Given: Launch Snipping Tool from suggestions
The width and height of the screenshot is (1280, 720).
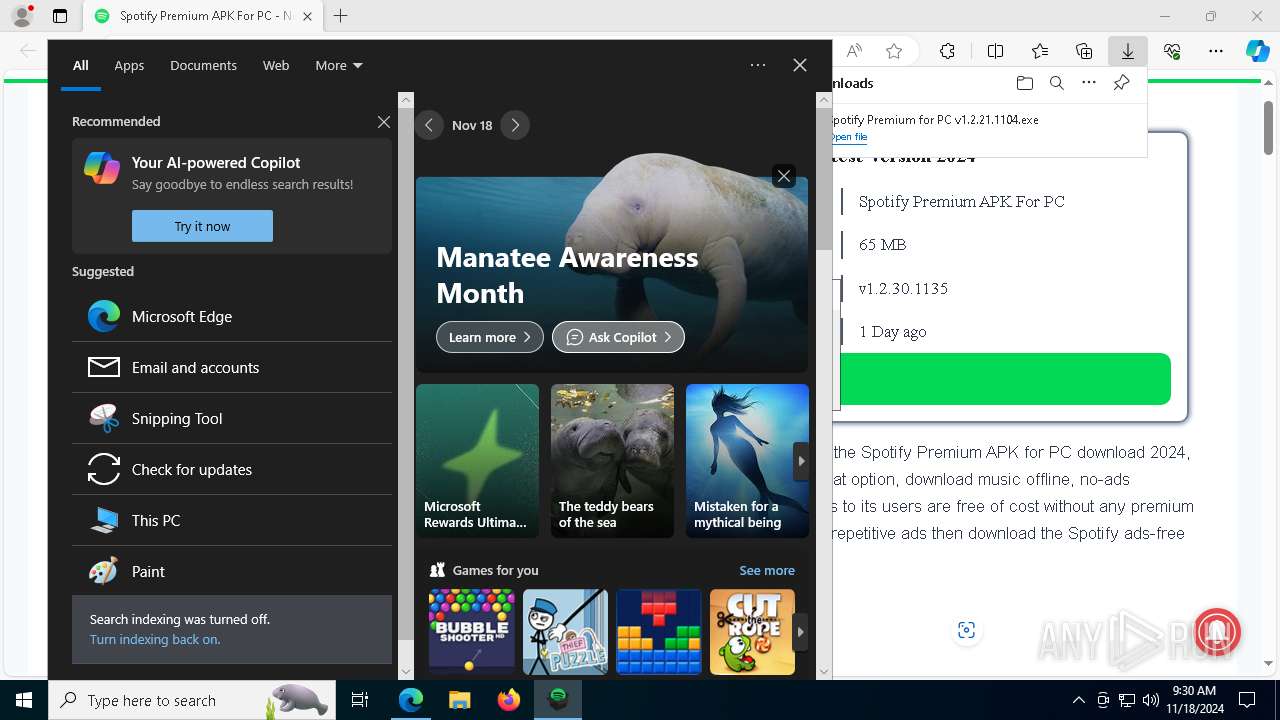Looking at the screenshot, I should click(232, 418).
